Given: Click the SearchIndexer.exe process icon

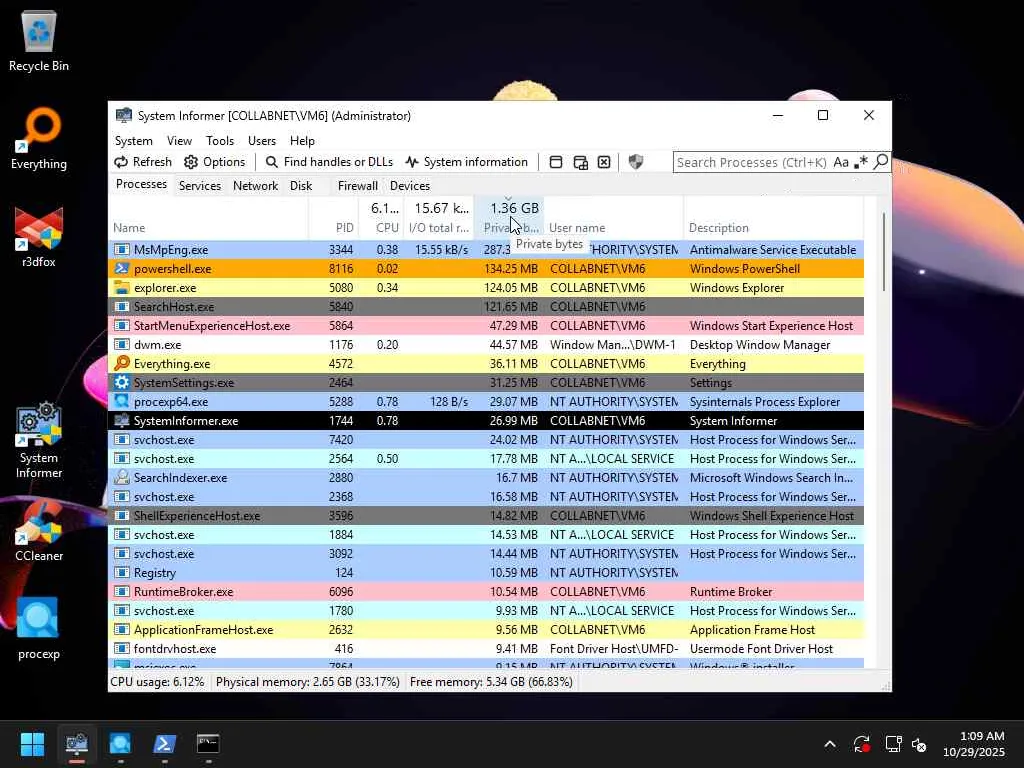Looking at the screenshot, I should [121, 477].
